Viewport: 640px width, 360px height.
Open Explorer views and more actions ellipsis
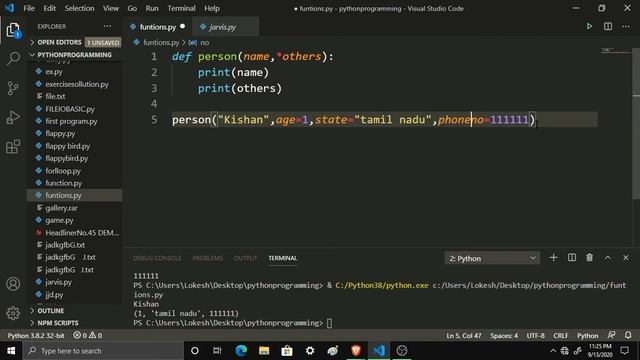(x=107, y=27)
